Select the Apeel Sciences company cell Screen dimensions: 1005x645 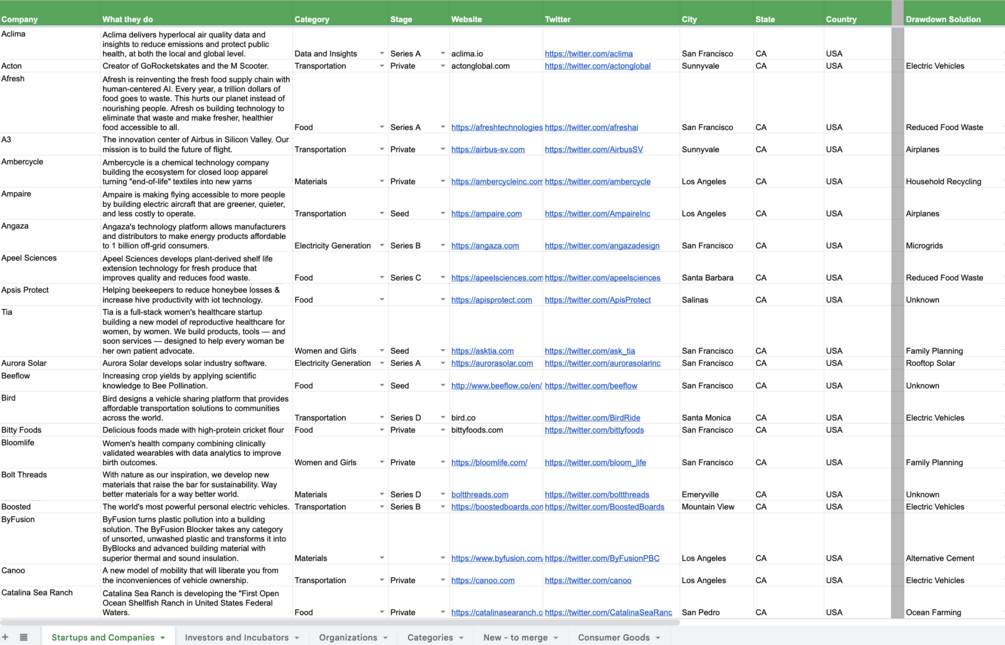coord(50,268)
